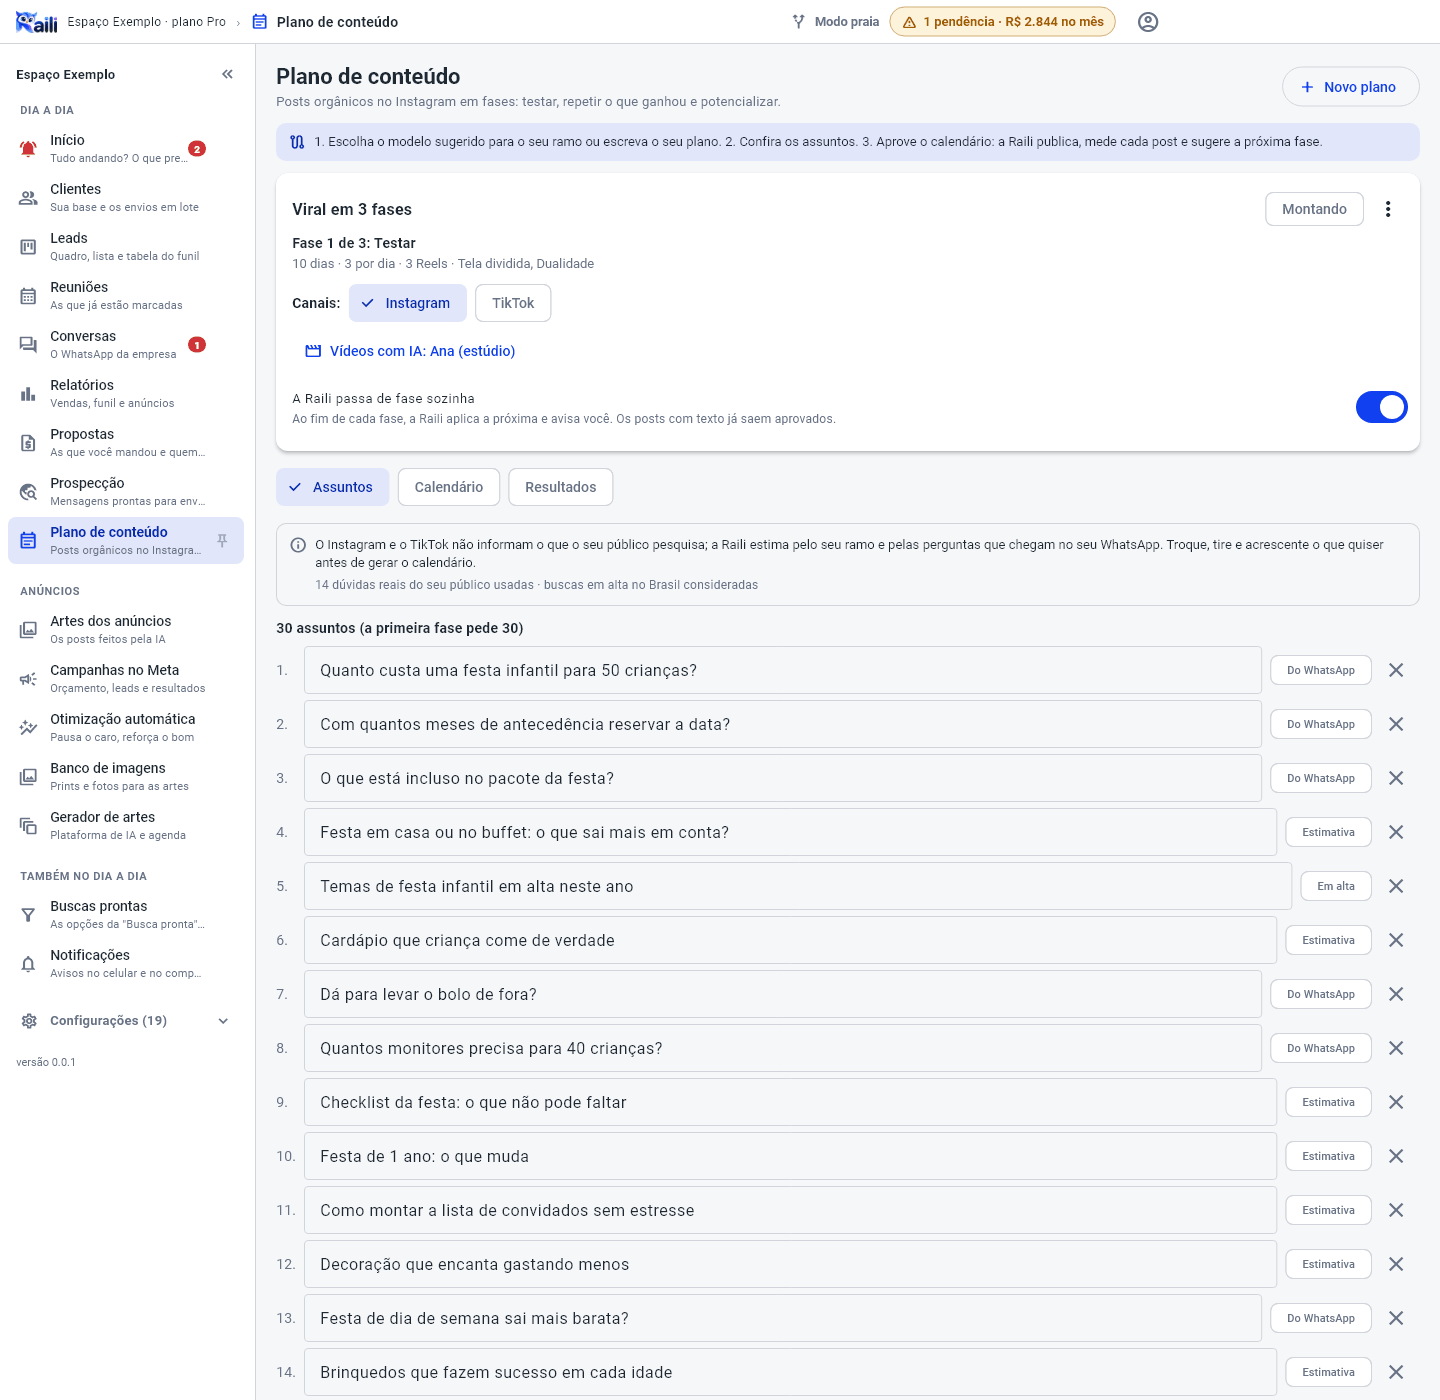1440x1400 pixels.
Task: Unpin Plano de conteúdo with pin icon
Action: pyautogui.click(x=222, y=541)
